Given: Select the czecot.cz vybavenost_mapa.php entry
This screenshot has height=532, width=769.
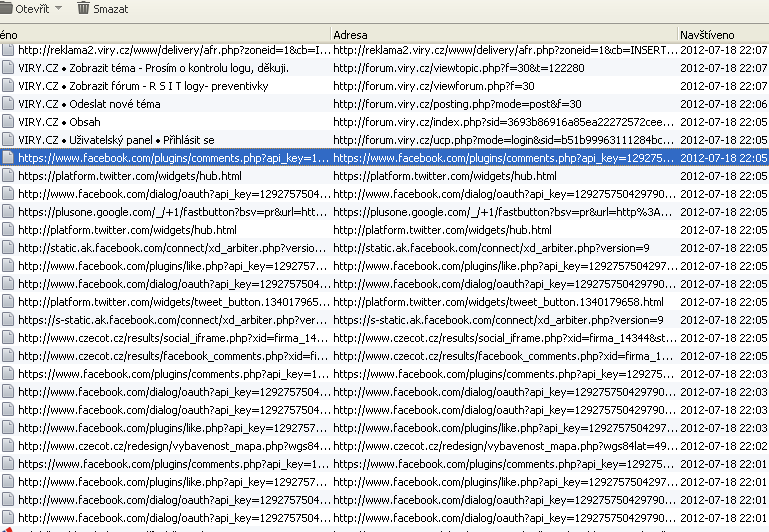Looking at the screenshot, I should tap(175, 446).
